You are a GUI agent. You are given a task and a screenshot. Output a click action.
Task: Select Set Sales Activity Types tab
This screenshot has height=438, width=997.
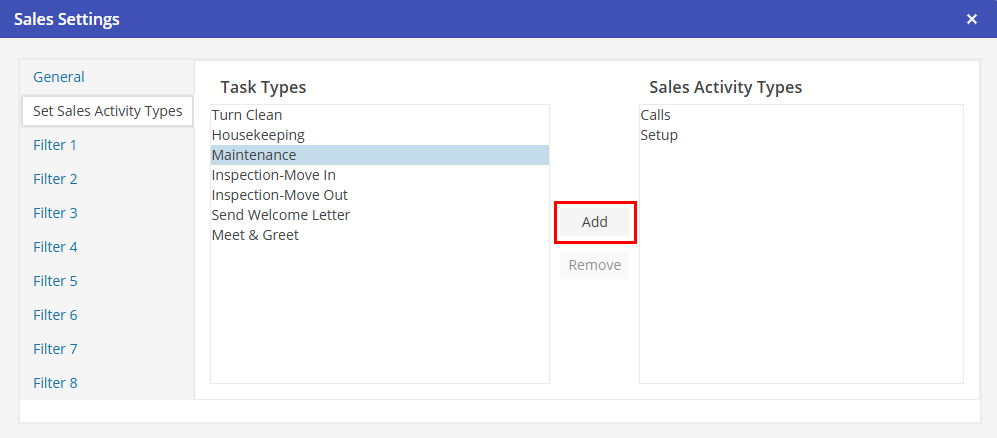(x=107, y=111)
